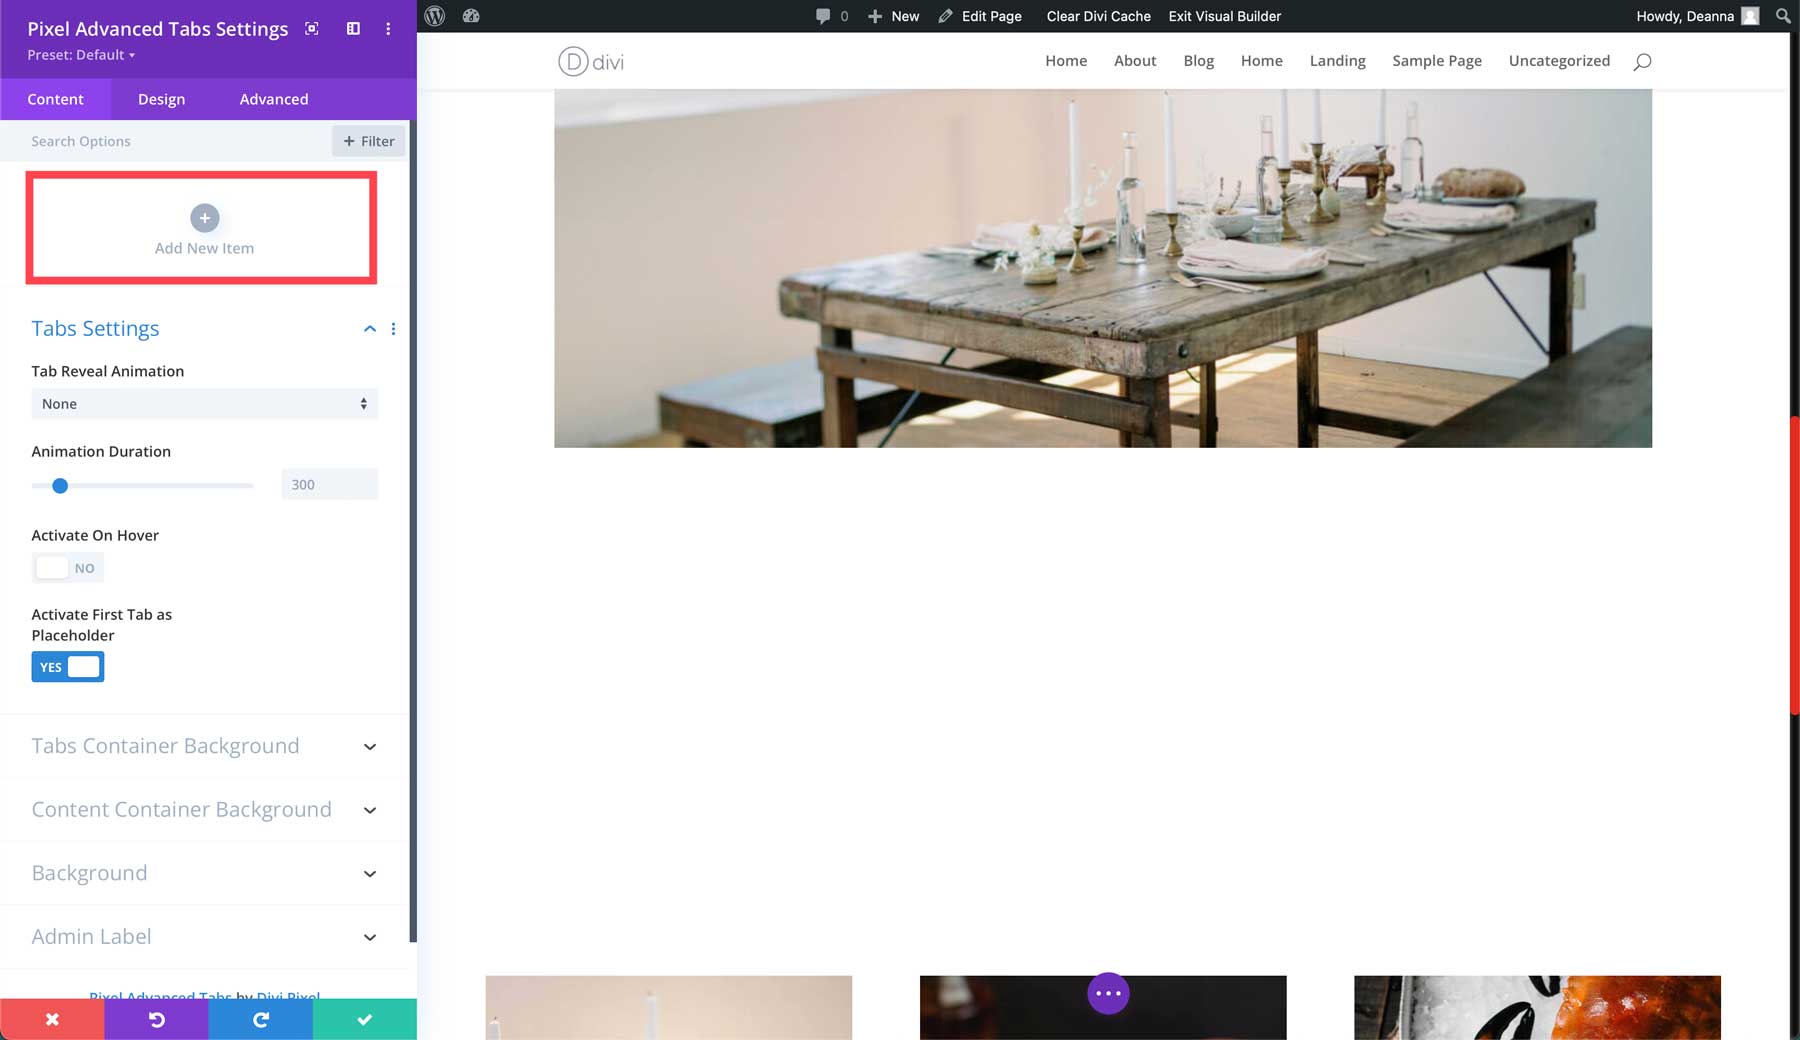This screenshot has width=1800, height=1040.
Task: Open the Edit Page menu in the admin bar
Action: tap(991, 16)
